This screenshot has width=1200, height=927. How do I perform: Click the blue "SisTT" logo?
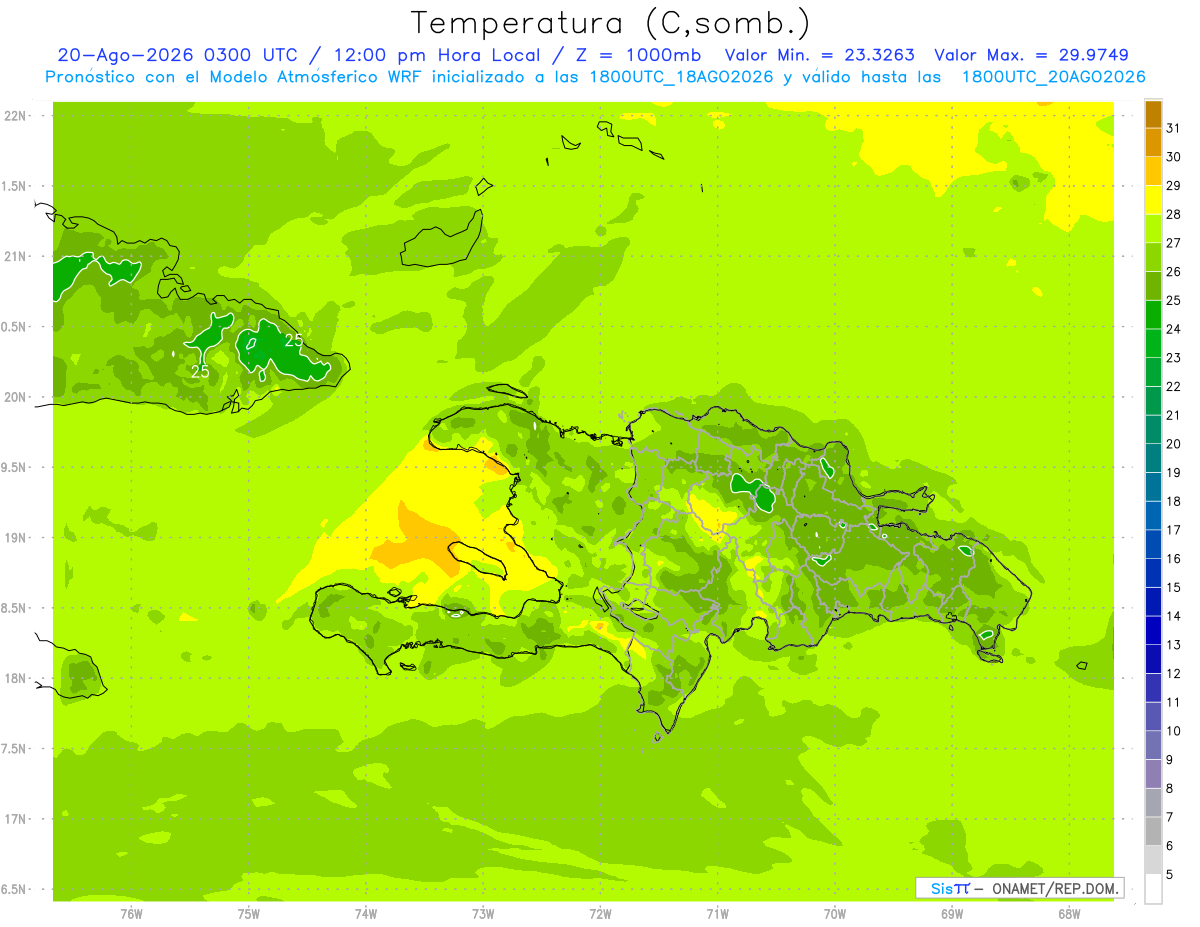click(950, 888)
